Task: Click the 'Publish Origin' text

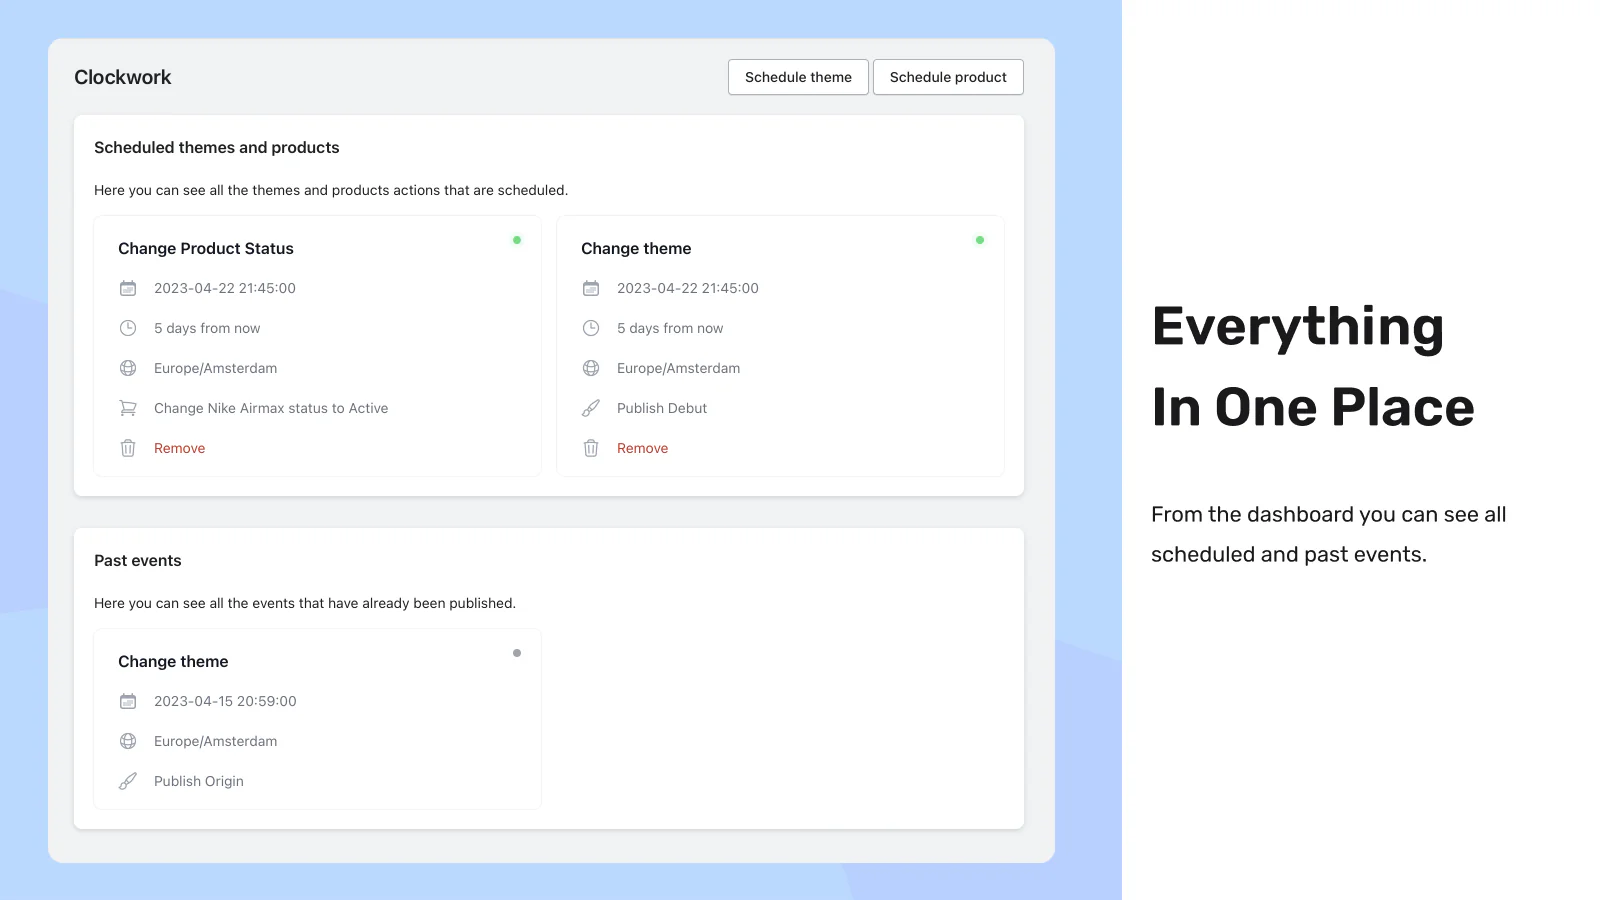Action: (x=199, y=781)
